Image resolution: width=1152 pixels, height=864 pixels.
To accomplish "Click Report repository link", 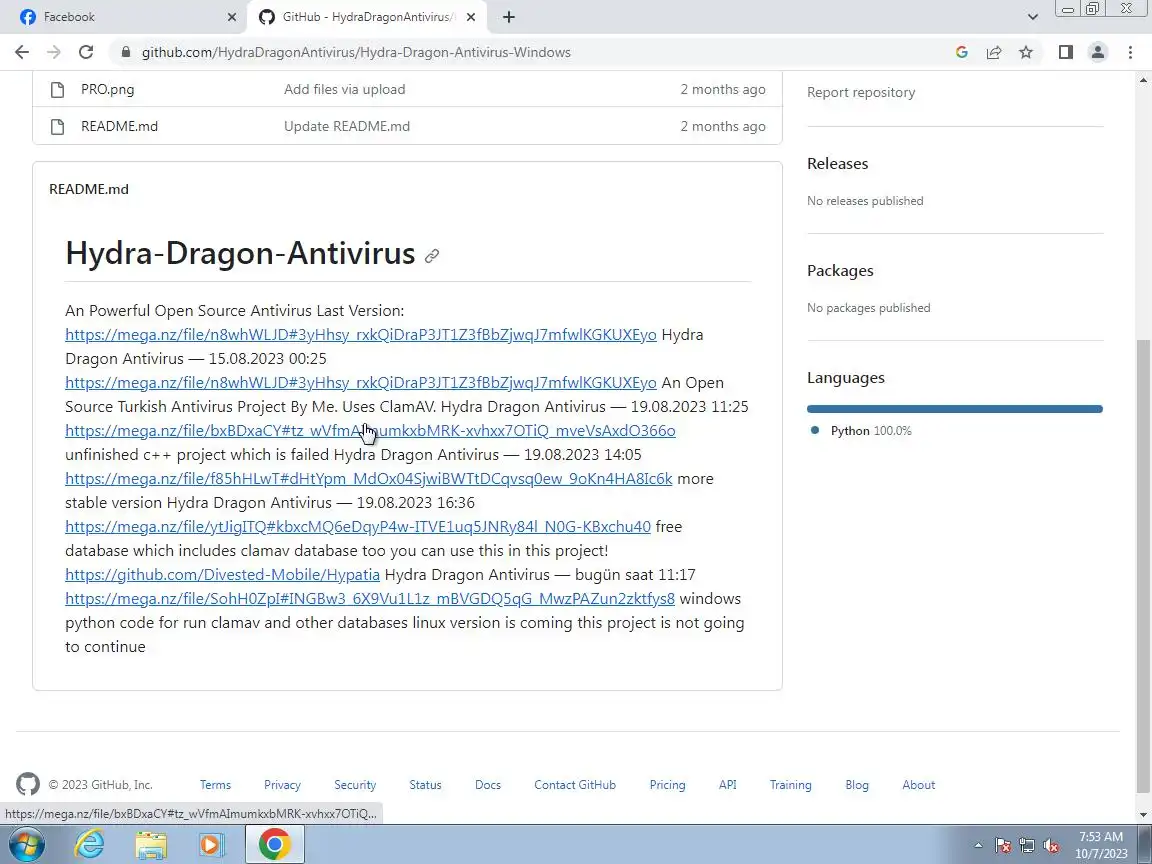I will pyautogui.click(x=861, y=93).
